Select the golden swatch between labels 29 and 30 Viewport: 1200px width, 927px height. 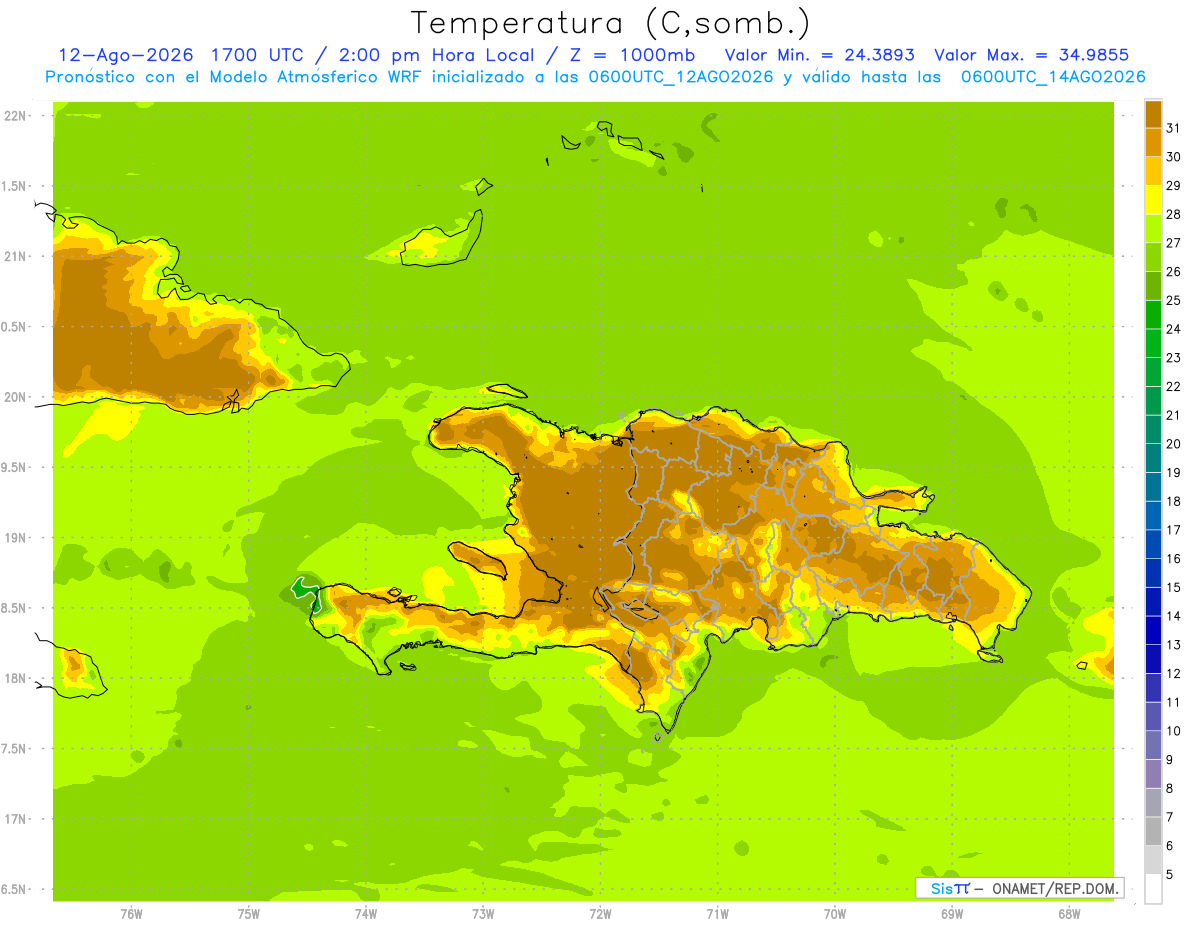(1153, 171)
